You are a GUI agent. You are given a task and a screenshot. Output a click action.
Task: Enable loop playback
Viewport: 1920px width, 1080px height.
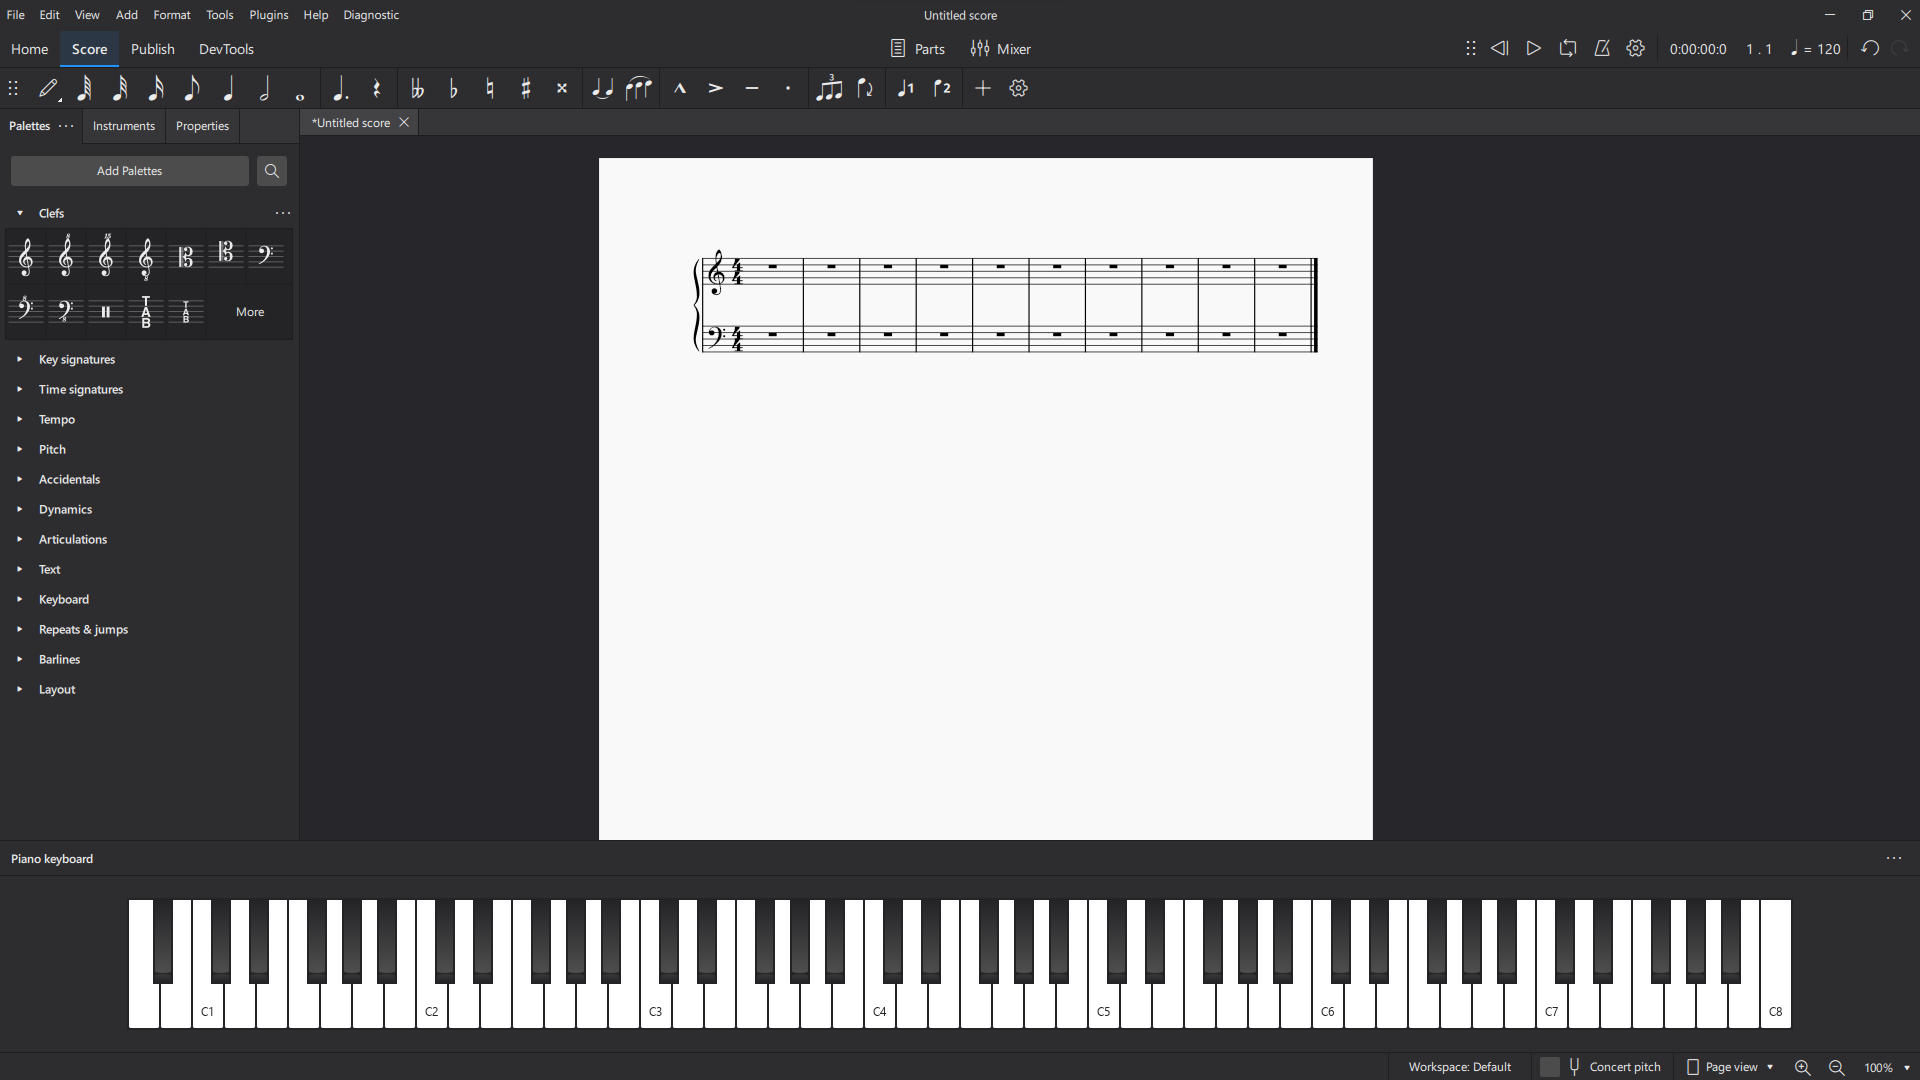click(1568, 49)
